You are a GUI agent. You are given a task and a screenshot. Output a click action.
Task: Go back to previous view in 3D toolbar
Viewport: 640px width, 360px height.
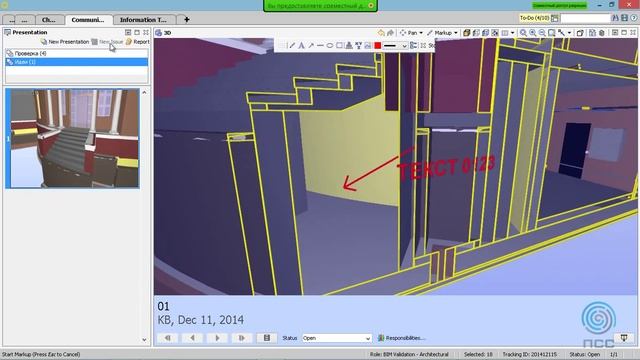(x=381, y=33)
